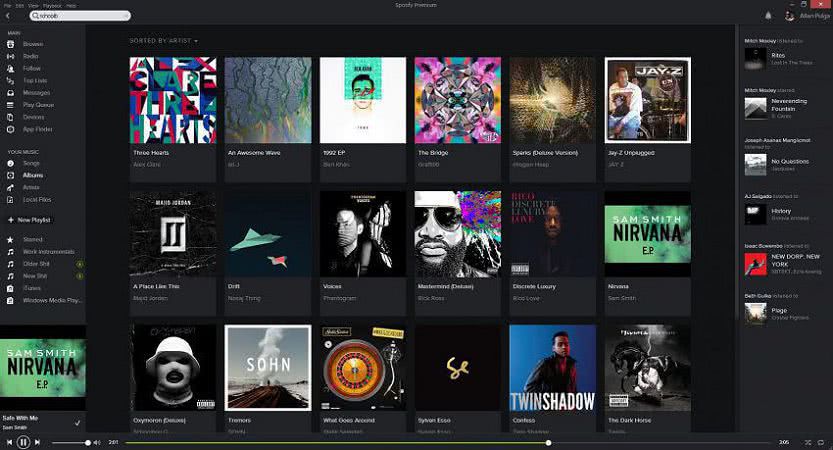Open Local Files under Your Music
The height and width of the screenshot is (450, 833).
tap(36, 200)
